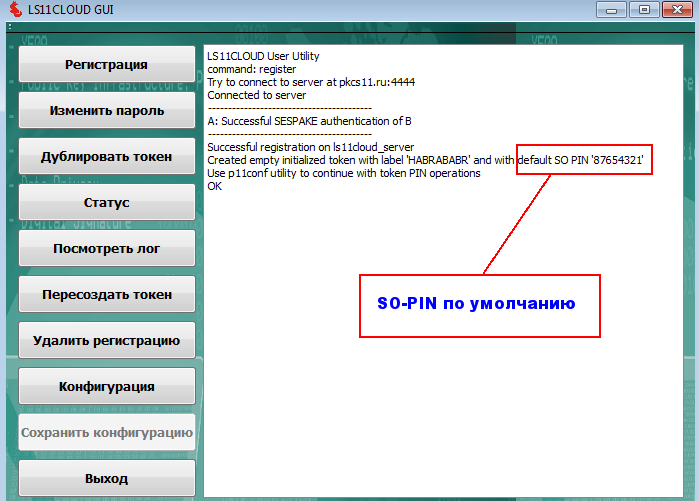Click Сохранить конфигурацию button
This screenshot has height=501, width=699.
[107, 432]
